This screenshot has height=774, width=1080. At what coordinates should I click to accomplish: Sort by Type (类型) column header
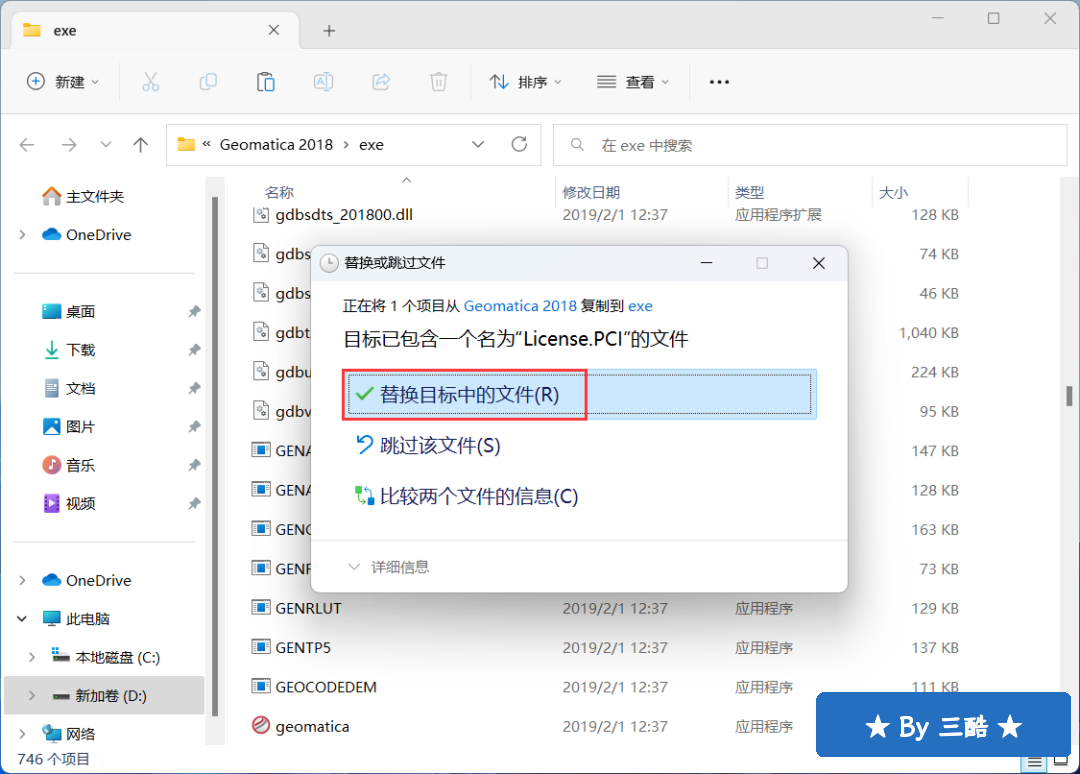(x=749, y=192)
